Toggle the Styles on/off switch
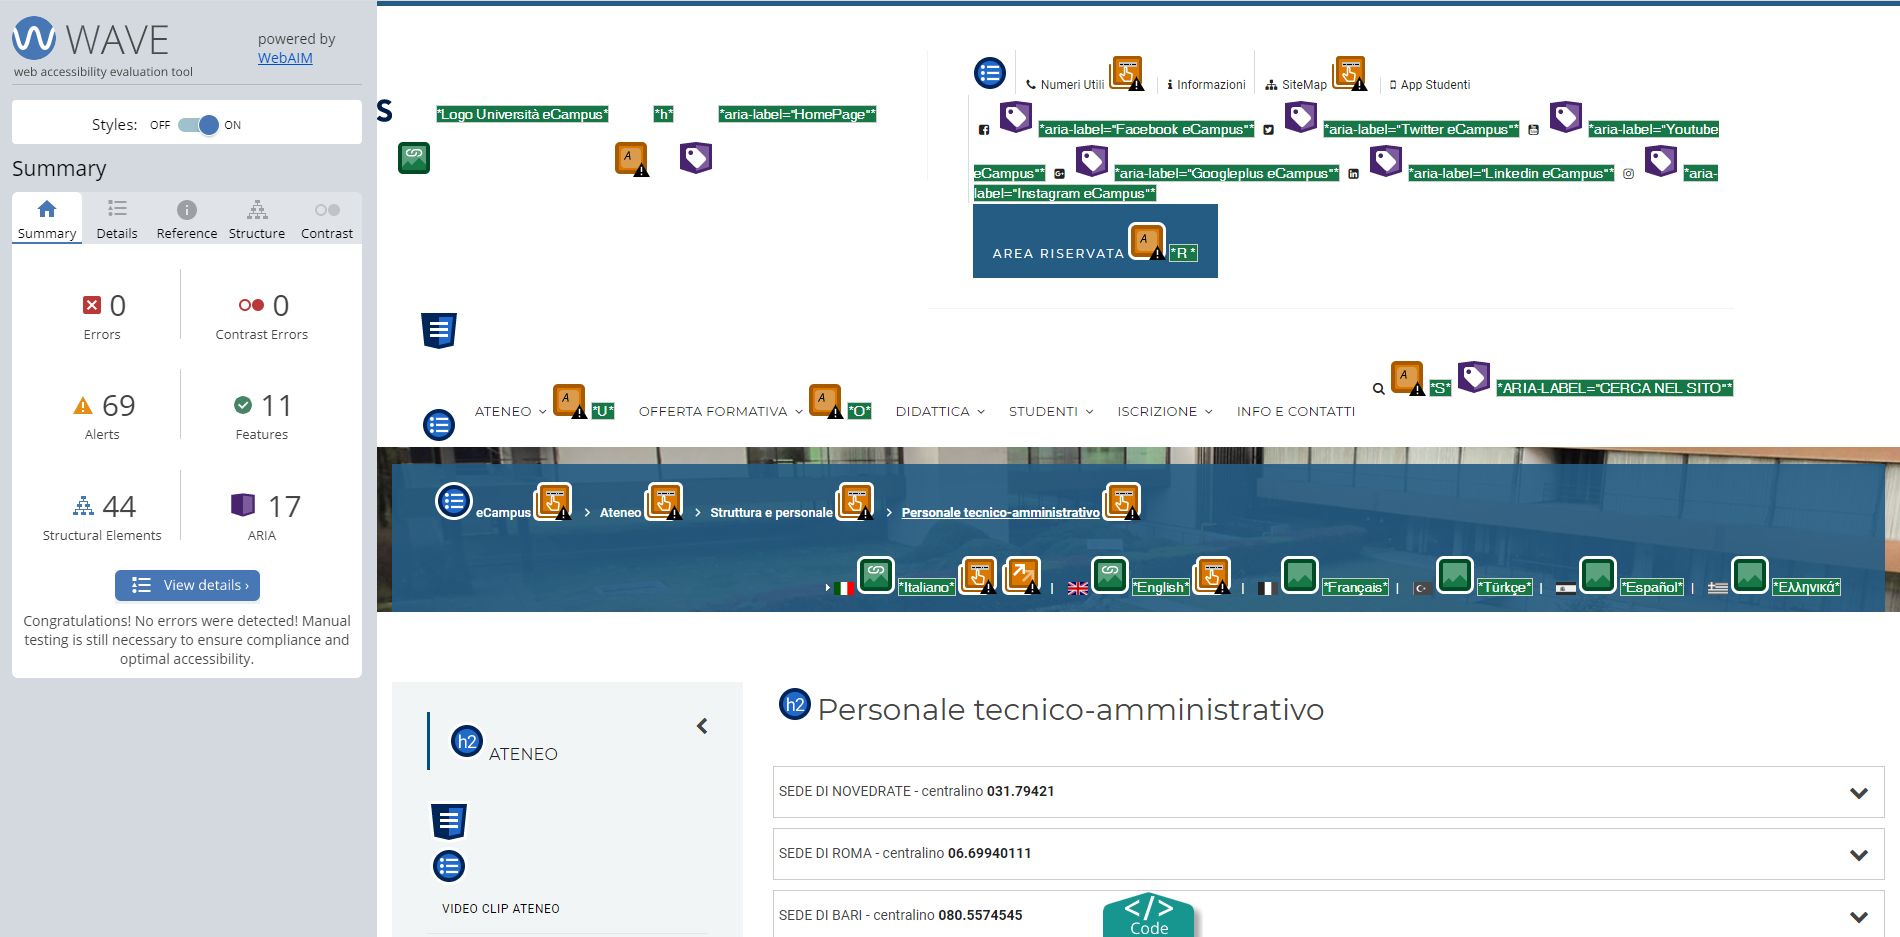The image size is (1900, 937). point(198,125)
